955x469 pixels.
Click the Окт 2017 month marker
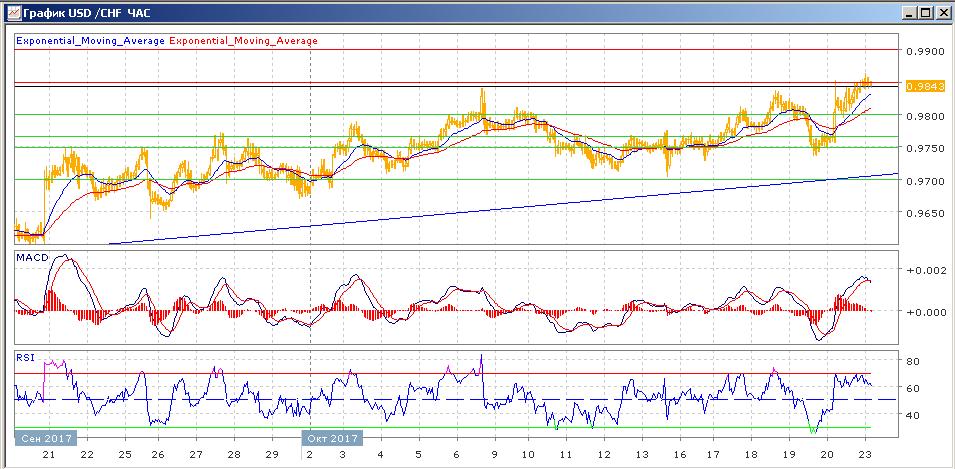click(x=331, y=437)
